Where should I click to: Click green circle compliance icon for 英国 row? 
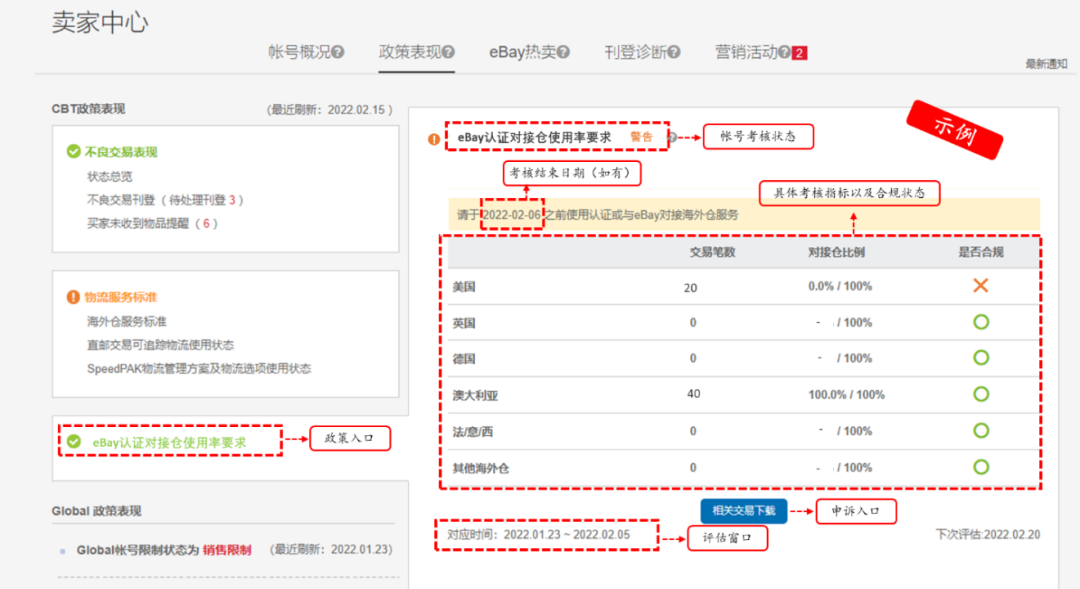pos(980,321)
